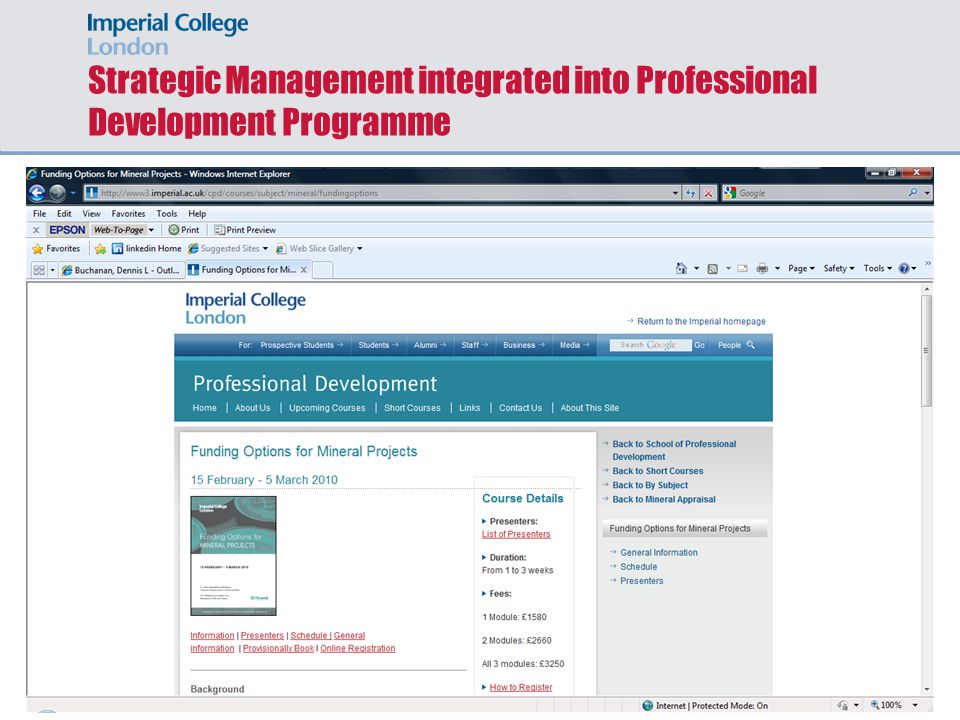Open the Safety dropdown menu
This screenshot has width=960, height=720.
click(839, 268)
